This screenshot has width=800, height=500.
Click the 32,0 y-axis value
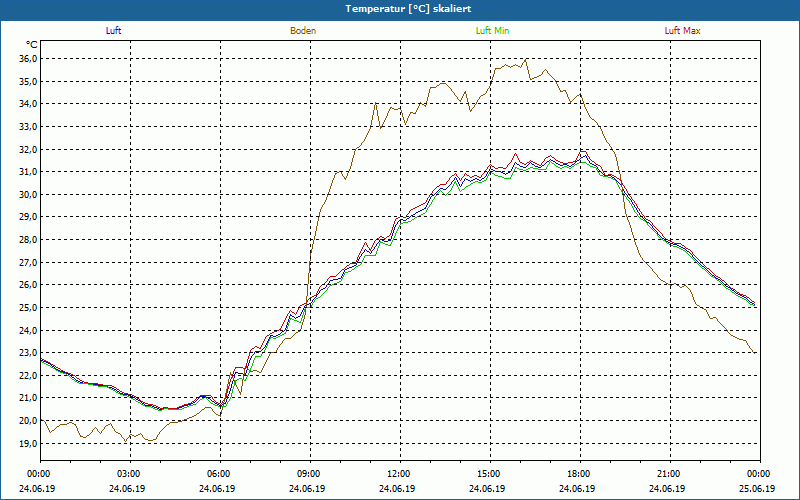pos(28,149)
